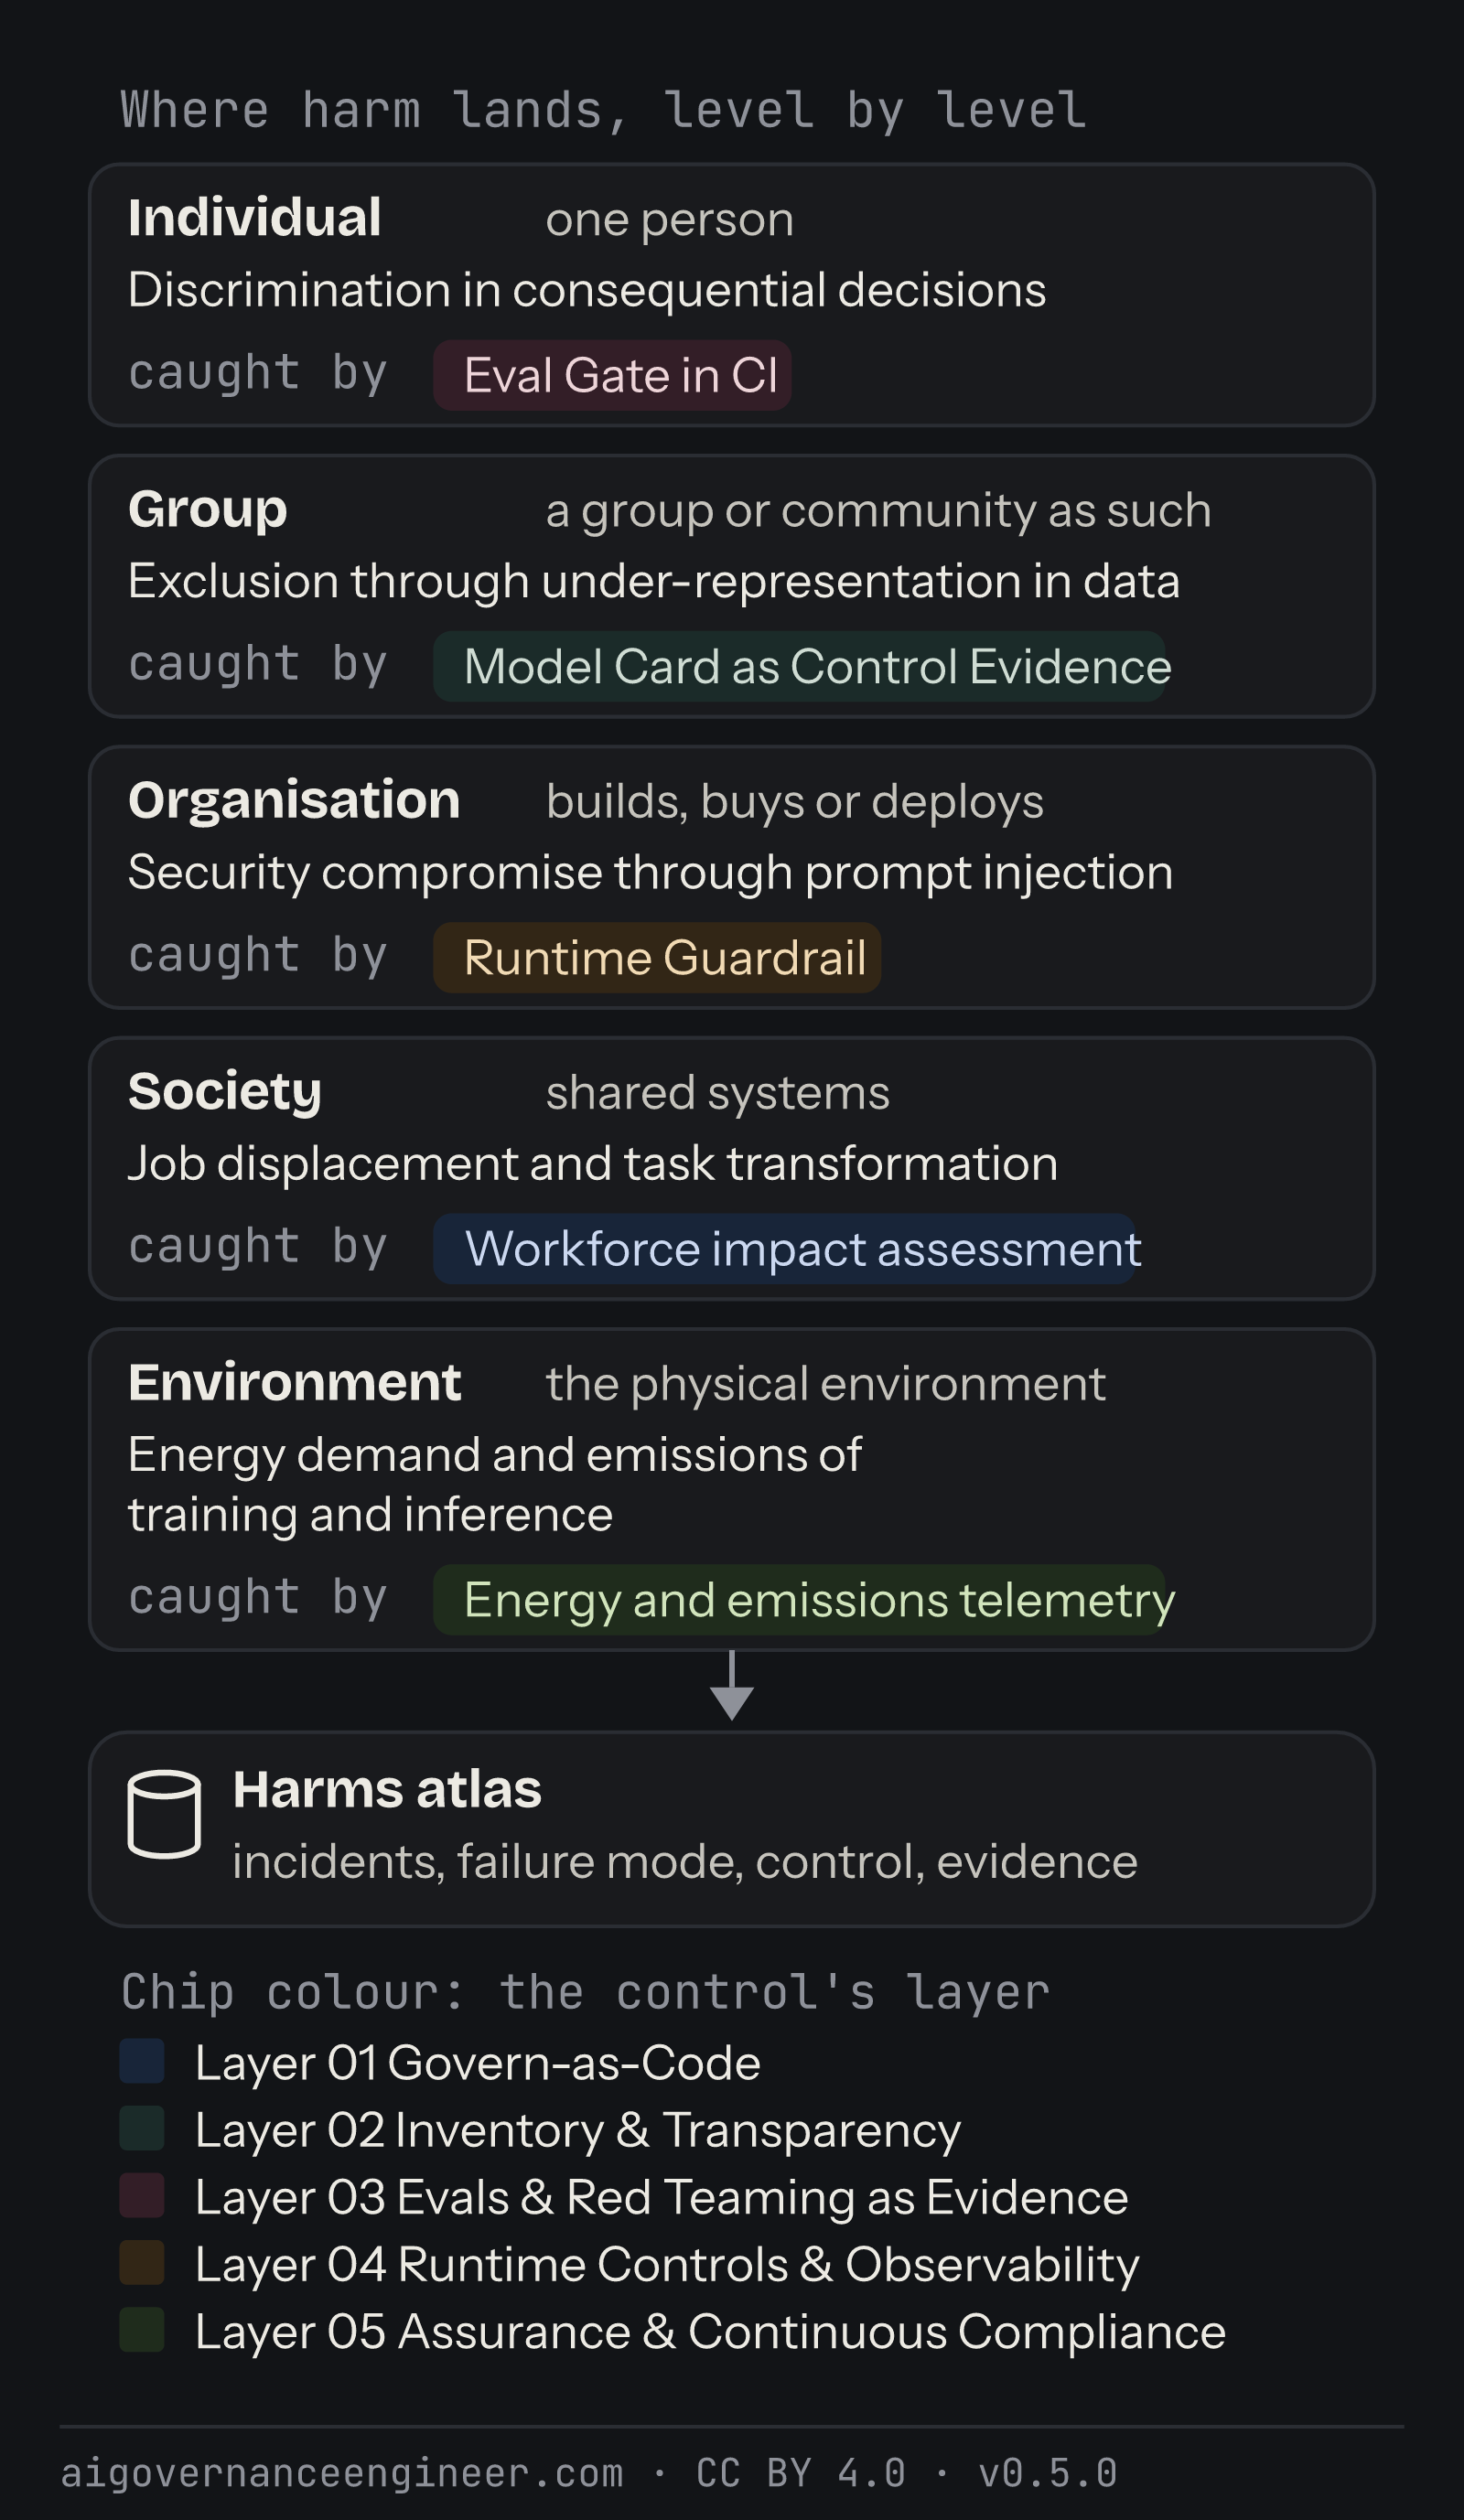This screenshot has width=1464, height=2520.
Task: Select the Workforce impact assessment chip
Action: click(784, 1248)
